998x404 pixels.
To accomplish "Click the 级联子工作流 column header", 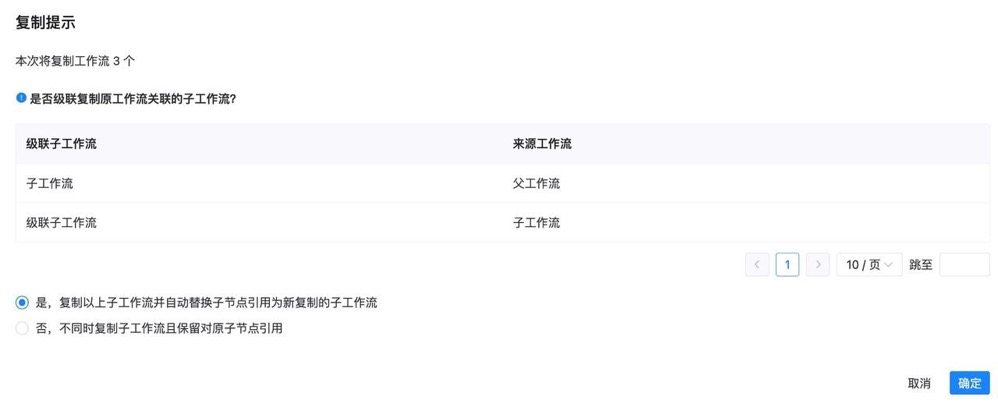I will pyautogui.click(x=62, y=144).
